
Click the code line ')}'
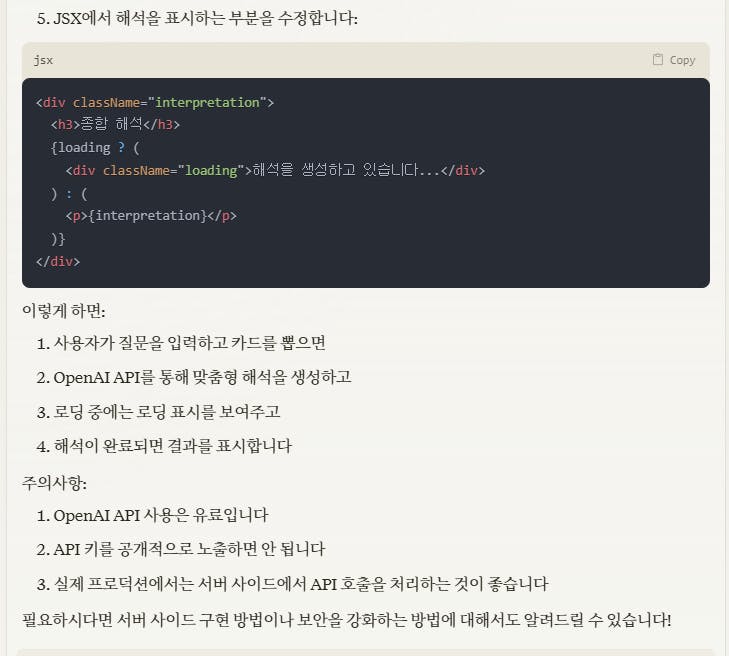(x=58, y=239)
